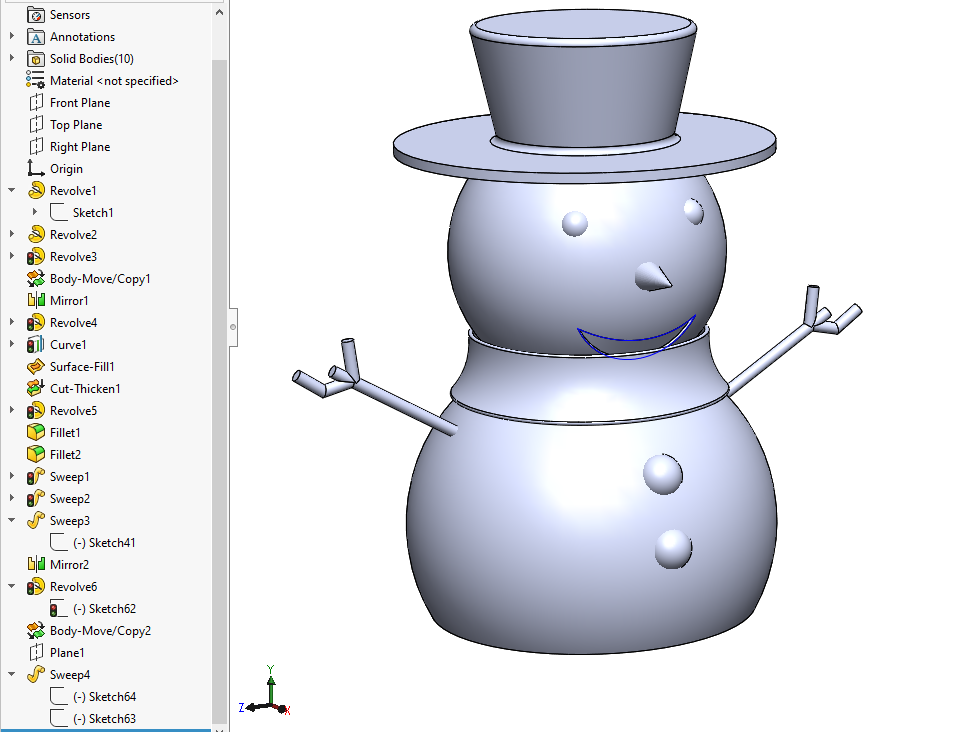Select the Sketch64 label
Screen dimensions: 958x732
(104, 697)
